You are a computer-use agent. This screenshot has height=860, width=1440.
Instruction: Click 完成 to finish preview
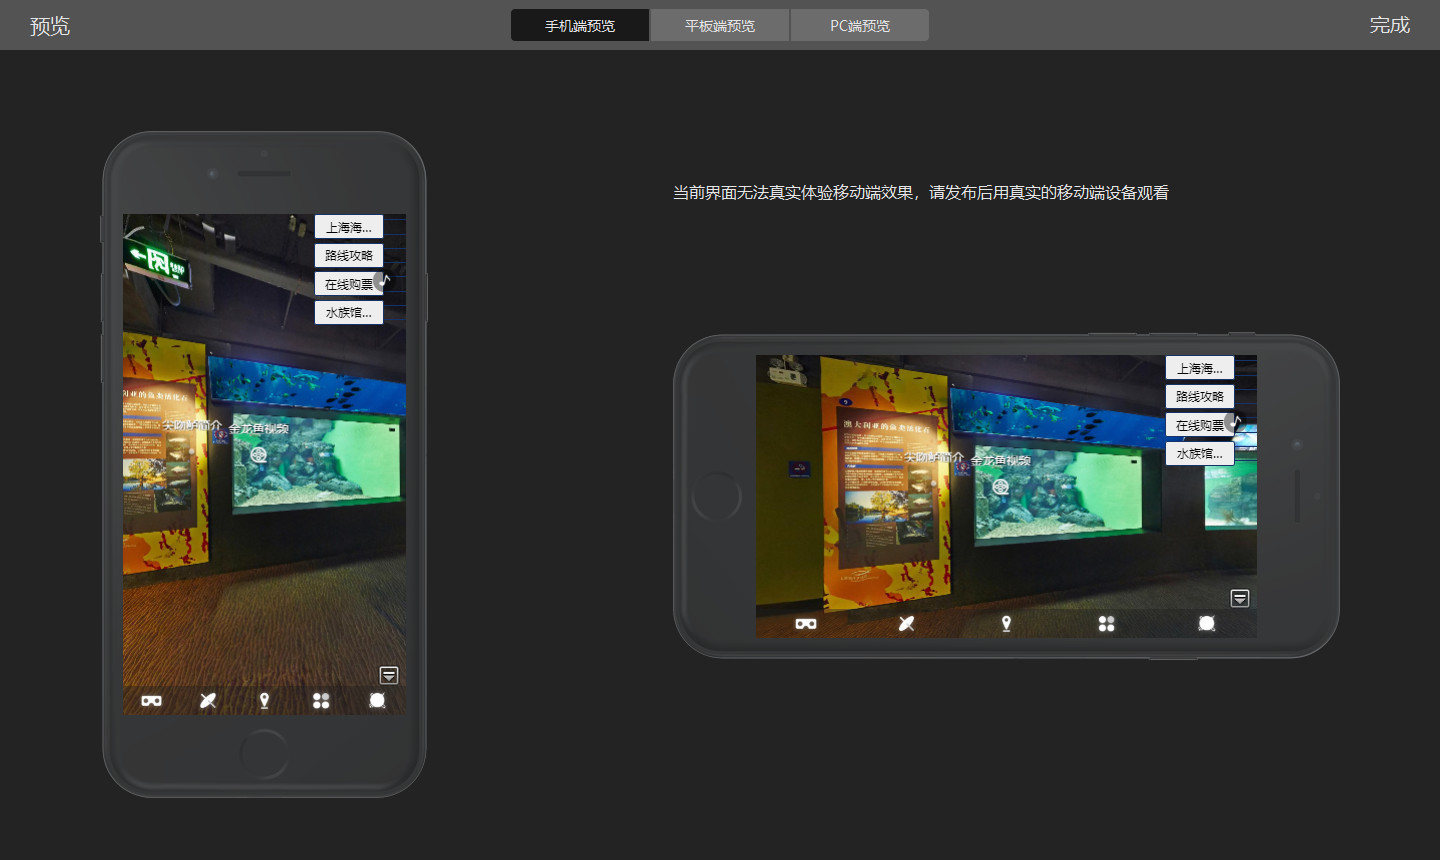[1389, 25]
